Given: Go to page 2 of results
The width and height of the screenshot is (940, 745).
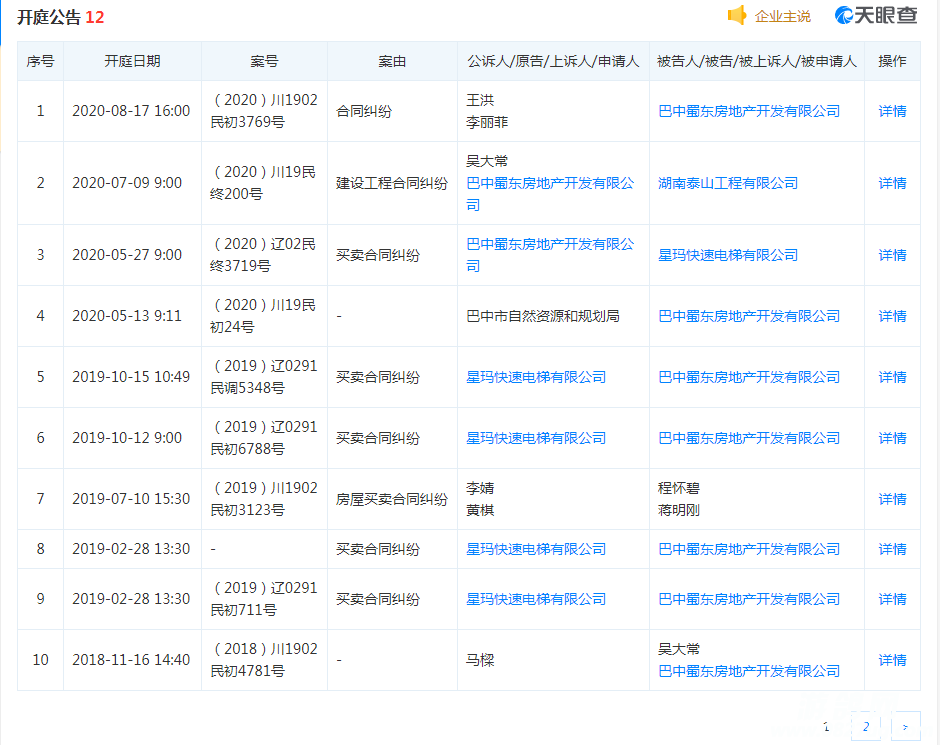Looking at the screenshot, I should coord(866,726).
